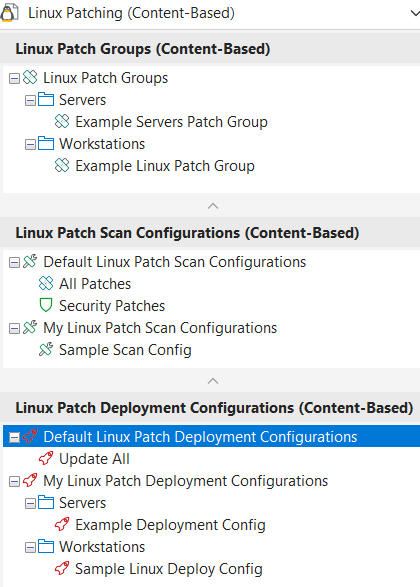420x587 pixels.
Task: Click the red rocket icon next to Update All
Action: click(46, 458)
